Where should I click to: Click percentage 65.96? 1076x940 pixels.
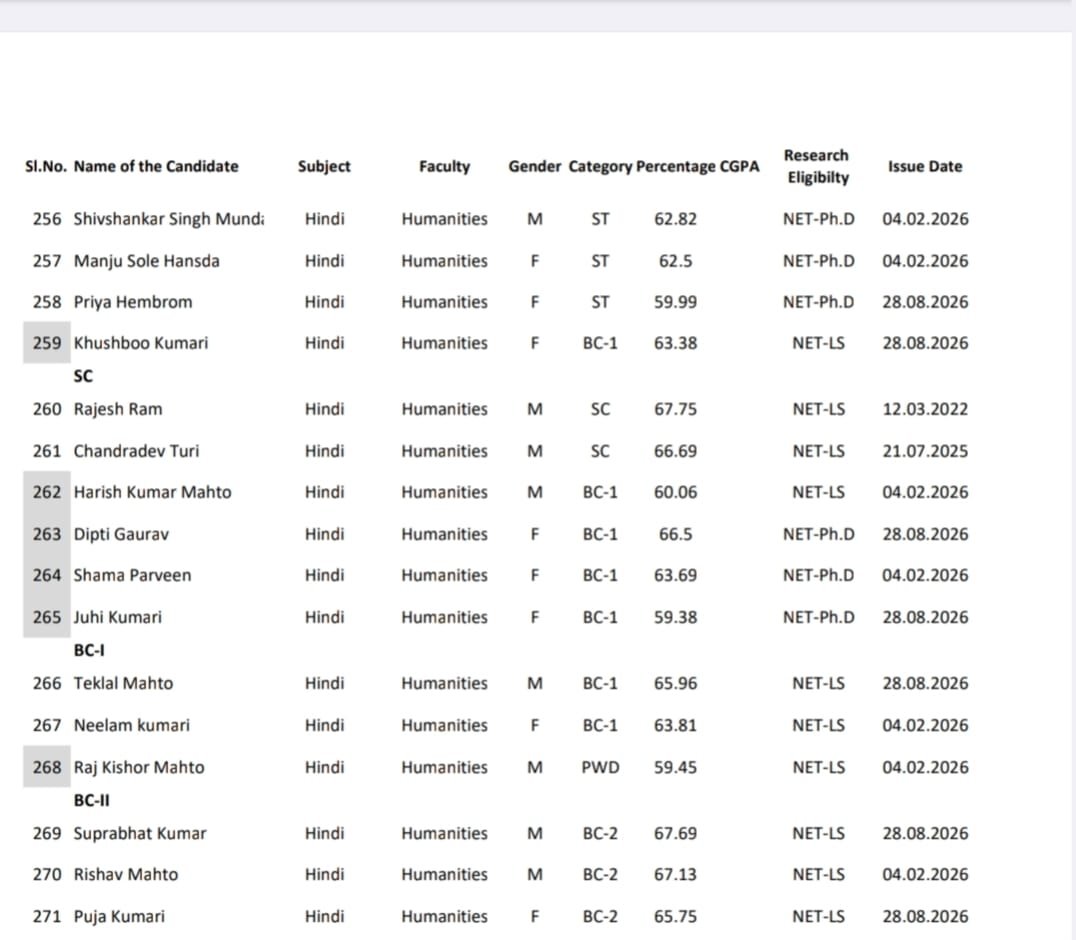(x=675, y=683)
